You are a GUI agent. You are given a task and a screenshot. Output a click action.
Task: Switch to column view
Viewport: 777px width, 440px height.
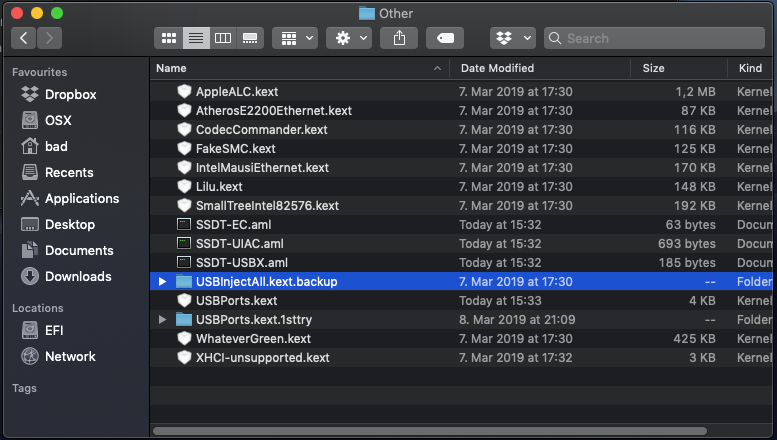coord(223,38)
